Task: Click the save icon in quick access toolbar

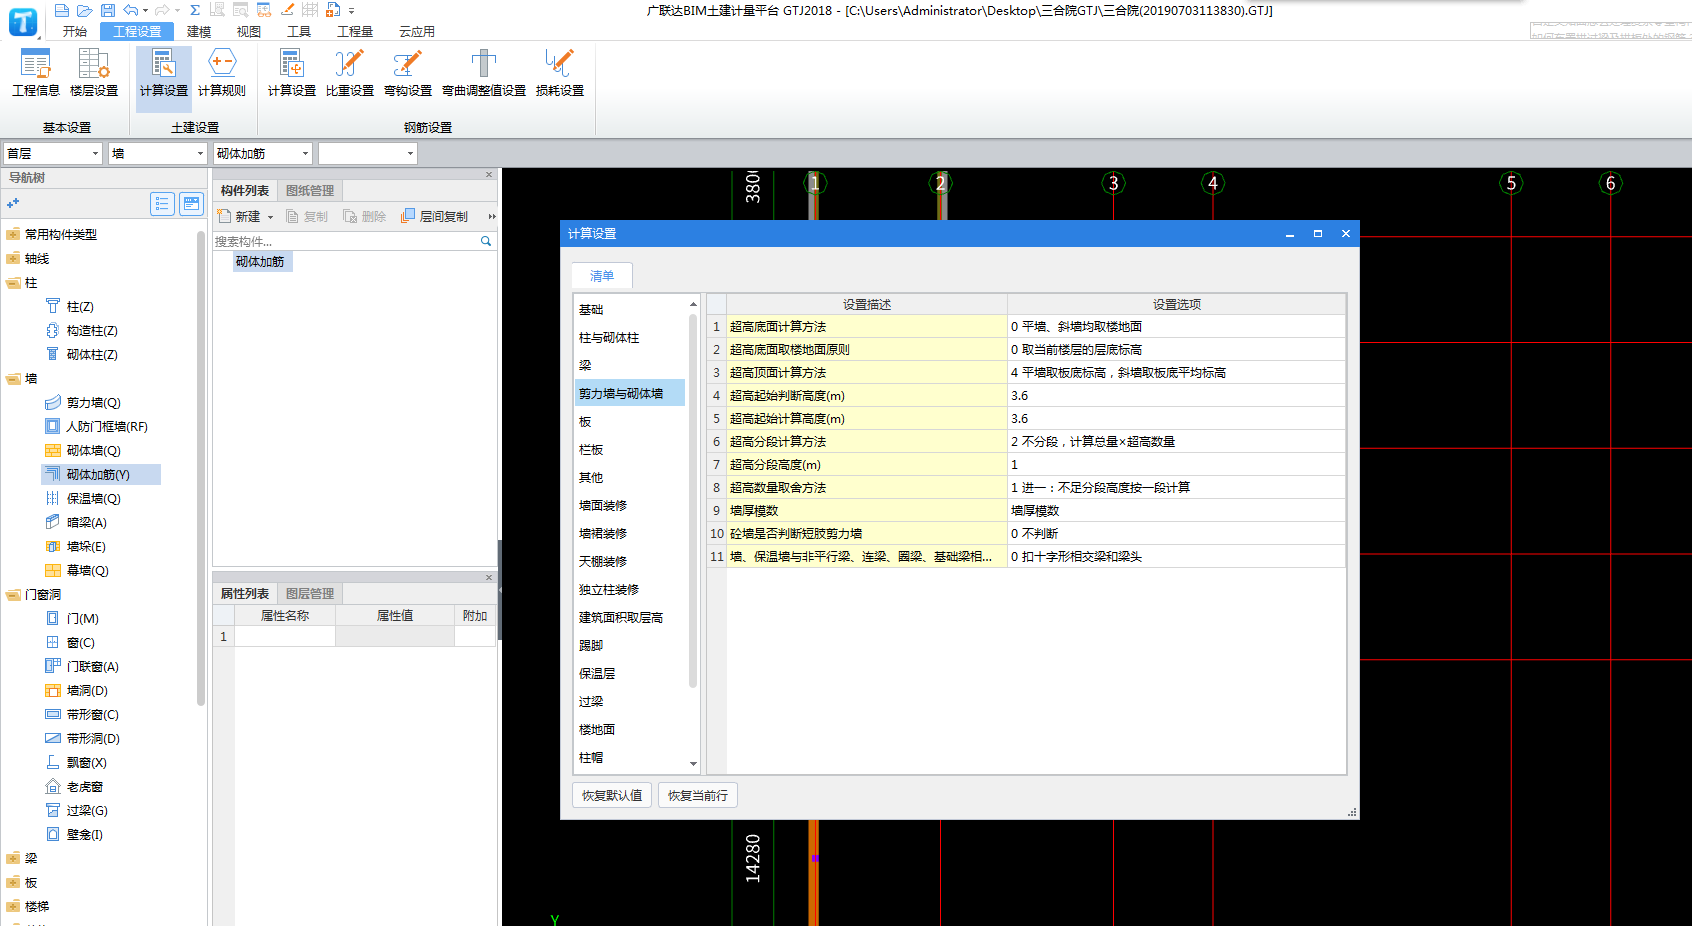Action: tap(108, 10)
